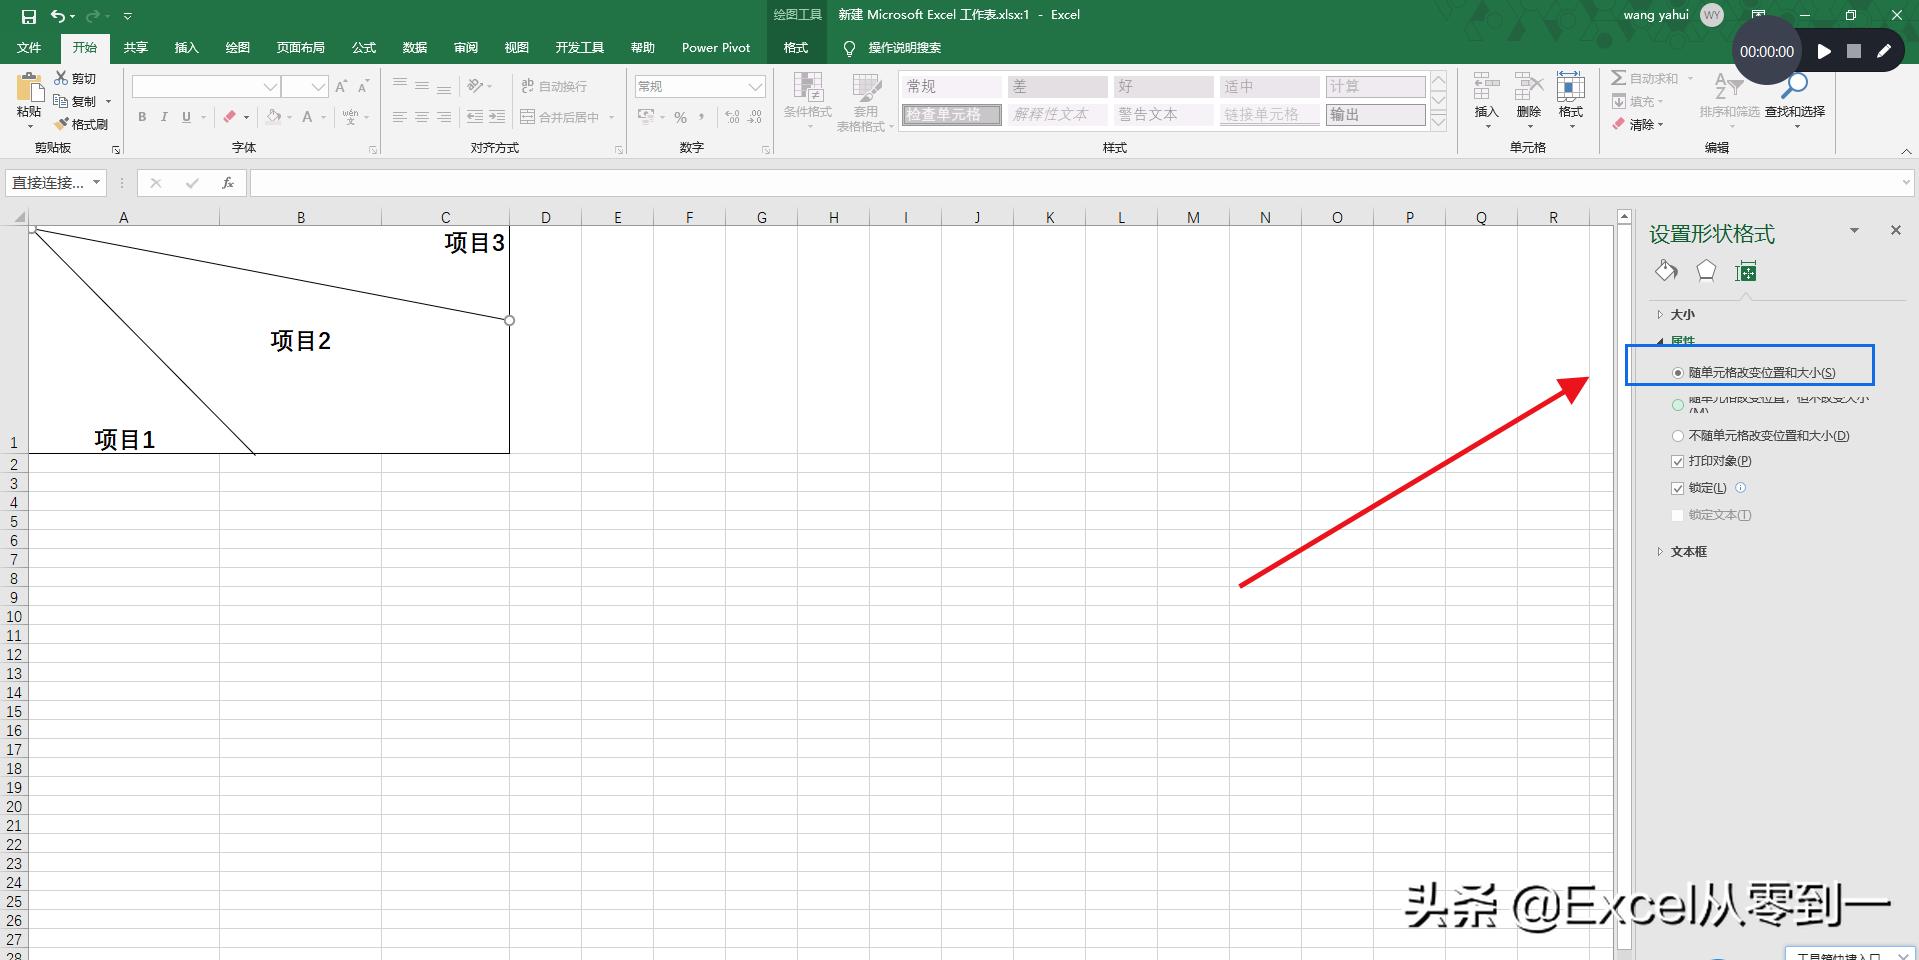Click 格式 cells button in ribbon

(x=1571, y=99)
